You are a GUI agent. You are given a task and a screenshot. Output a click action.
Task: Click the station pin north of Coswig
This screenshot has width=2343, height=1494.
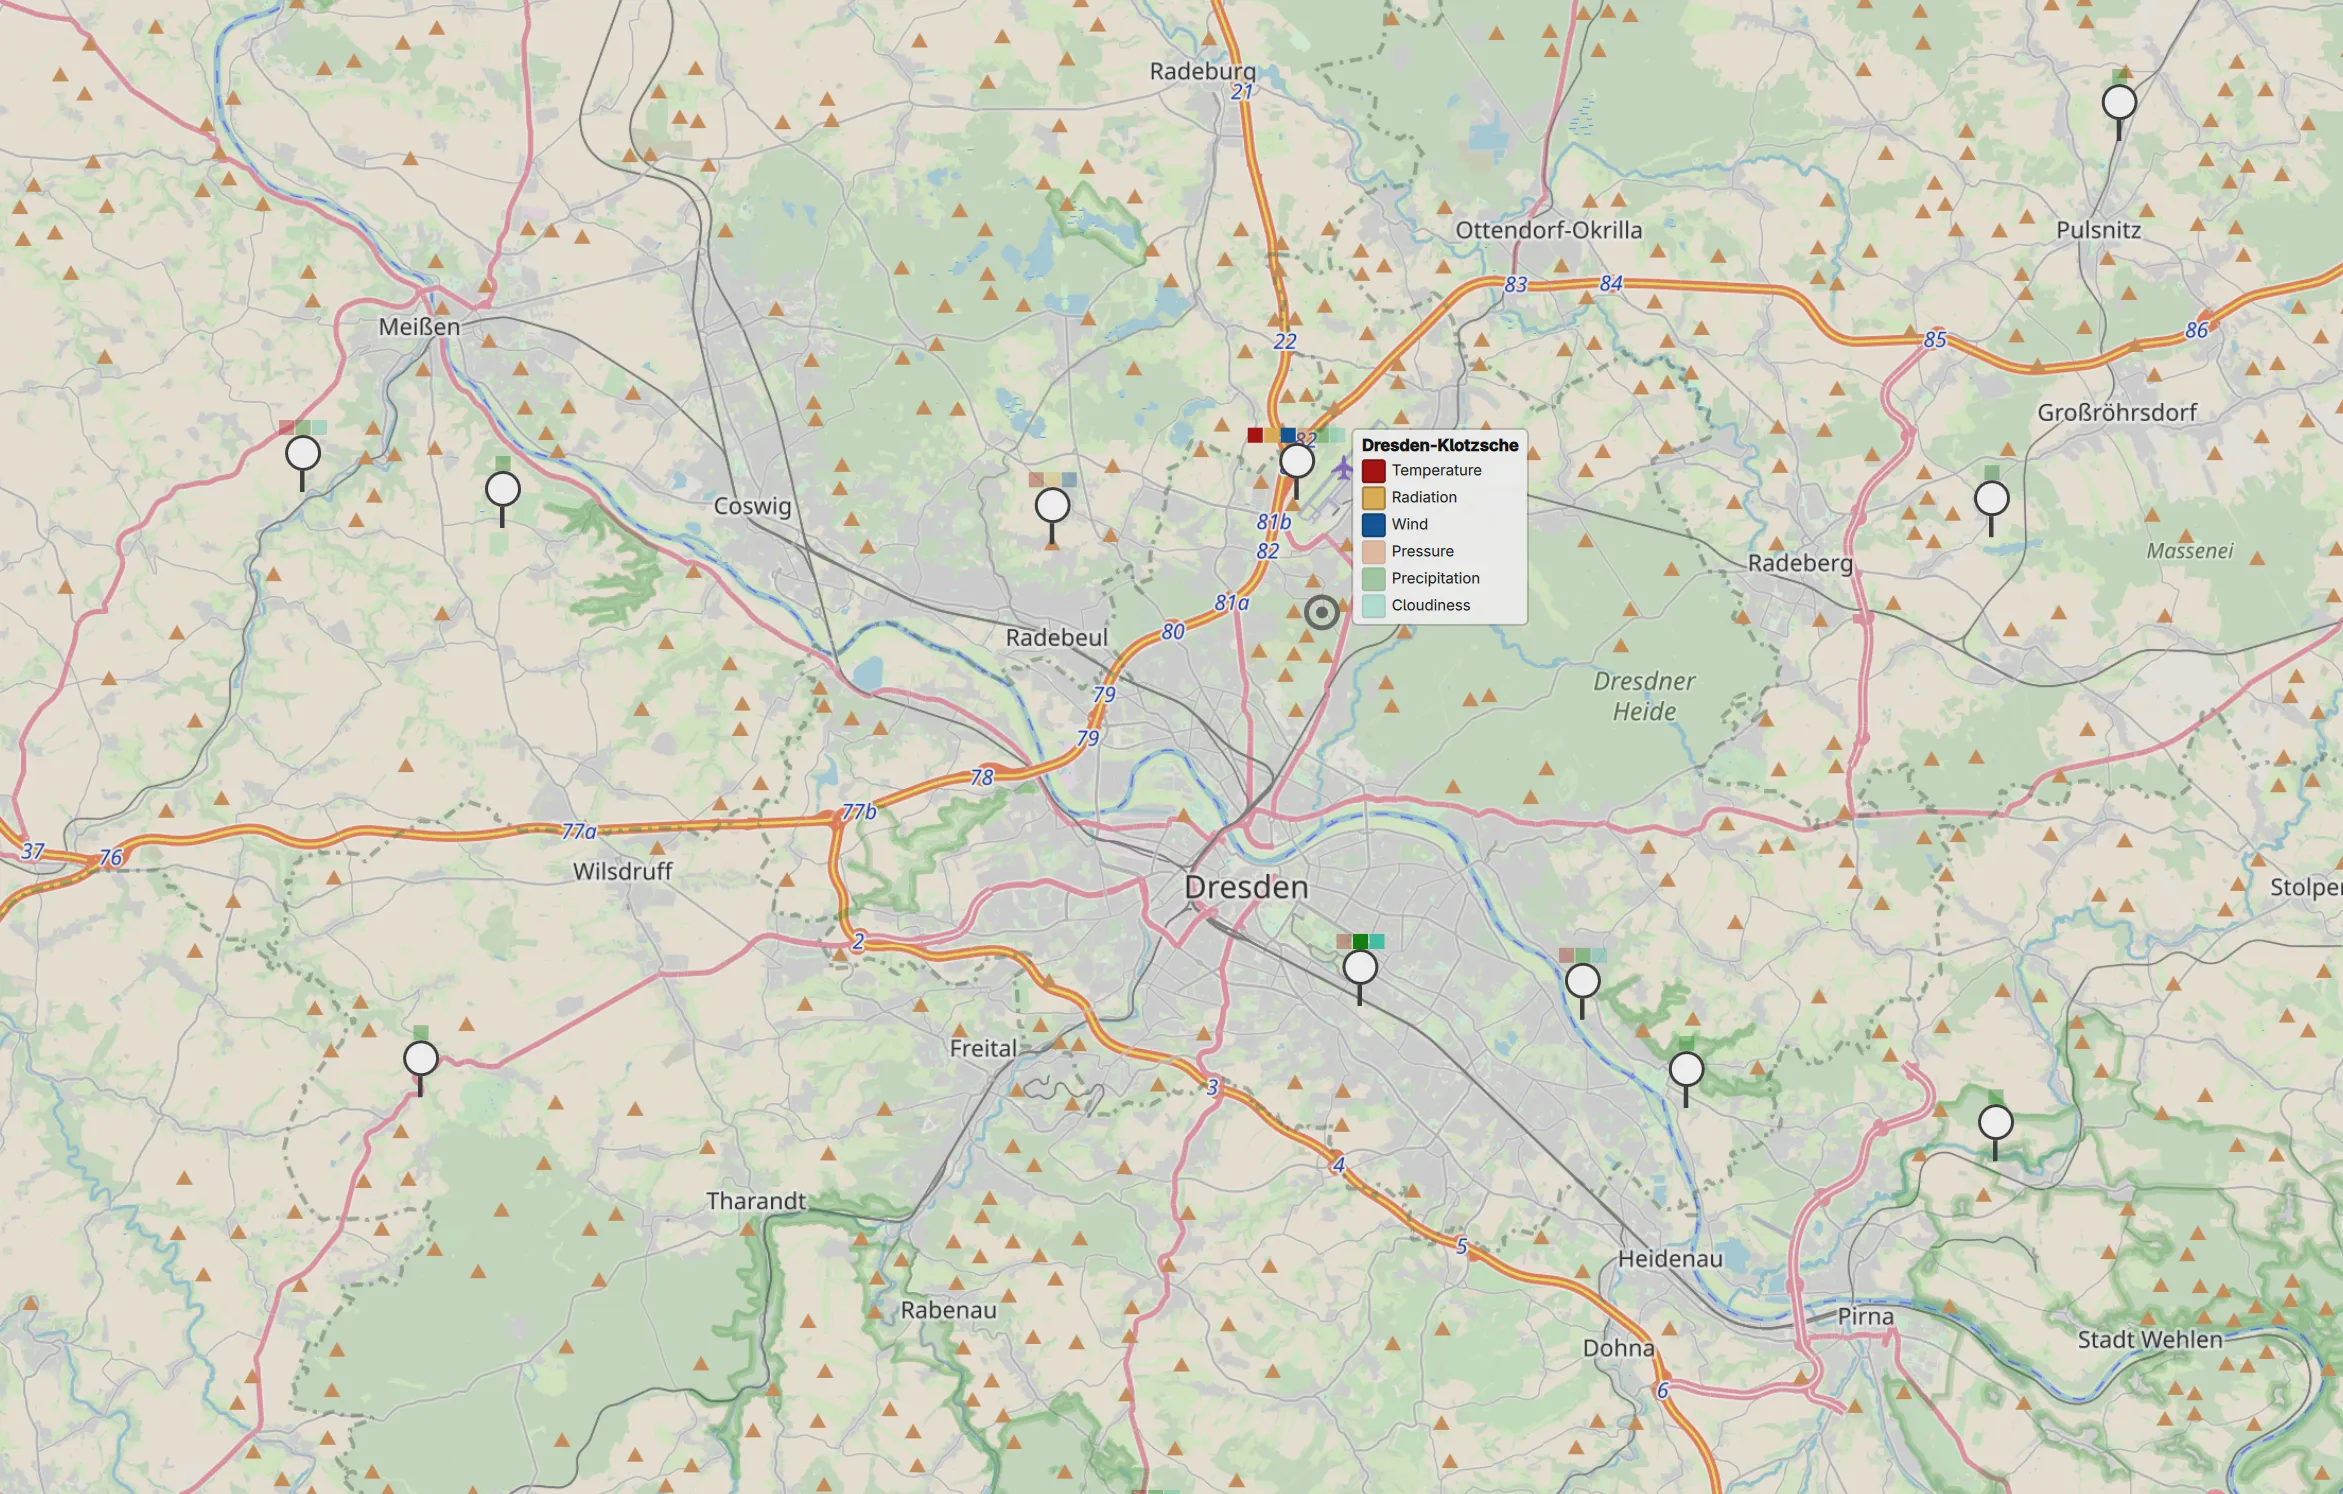1052,506
